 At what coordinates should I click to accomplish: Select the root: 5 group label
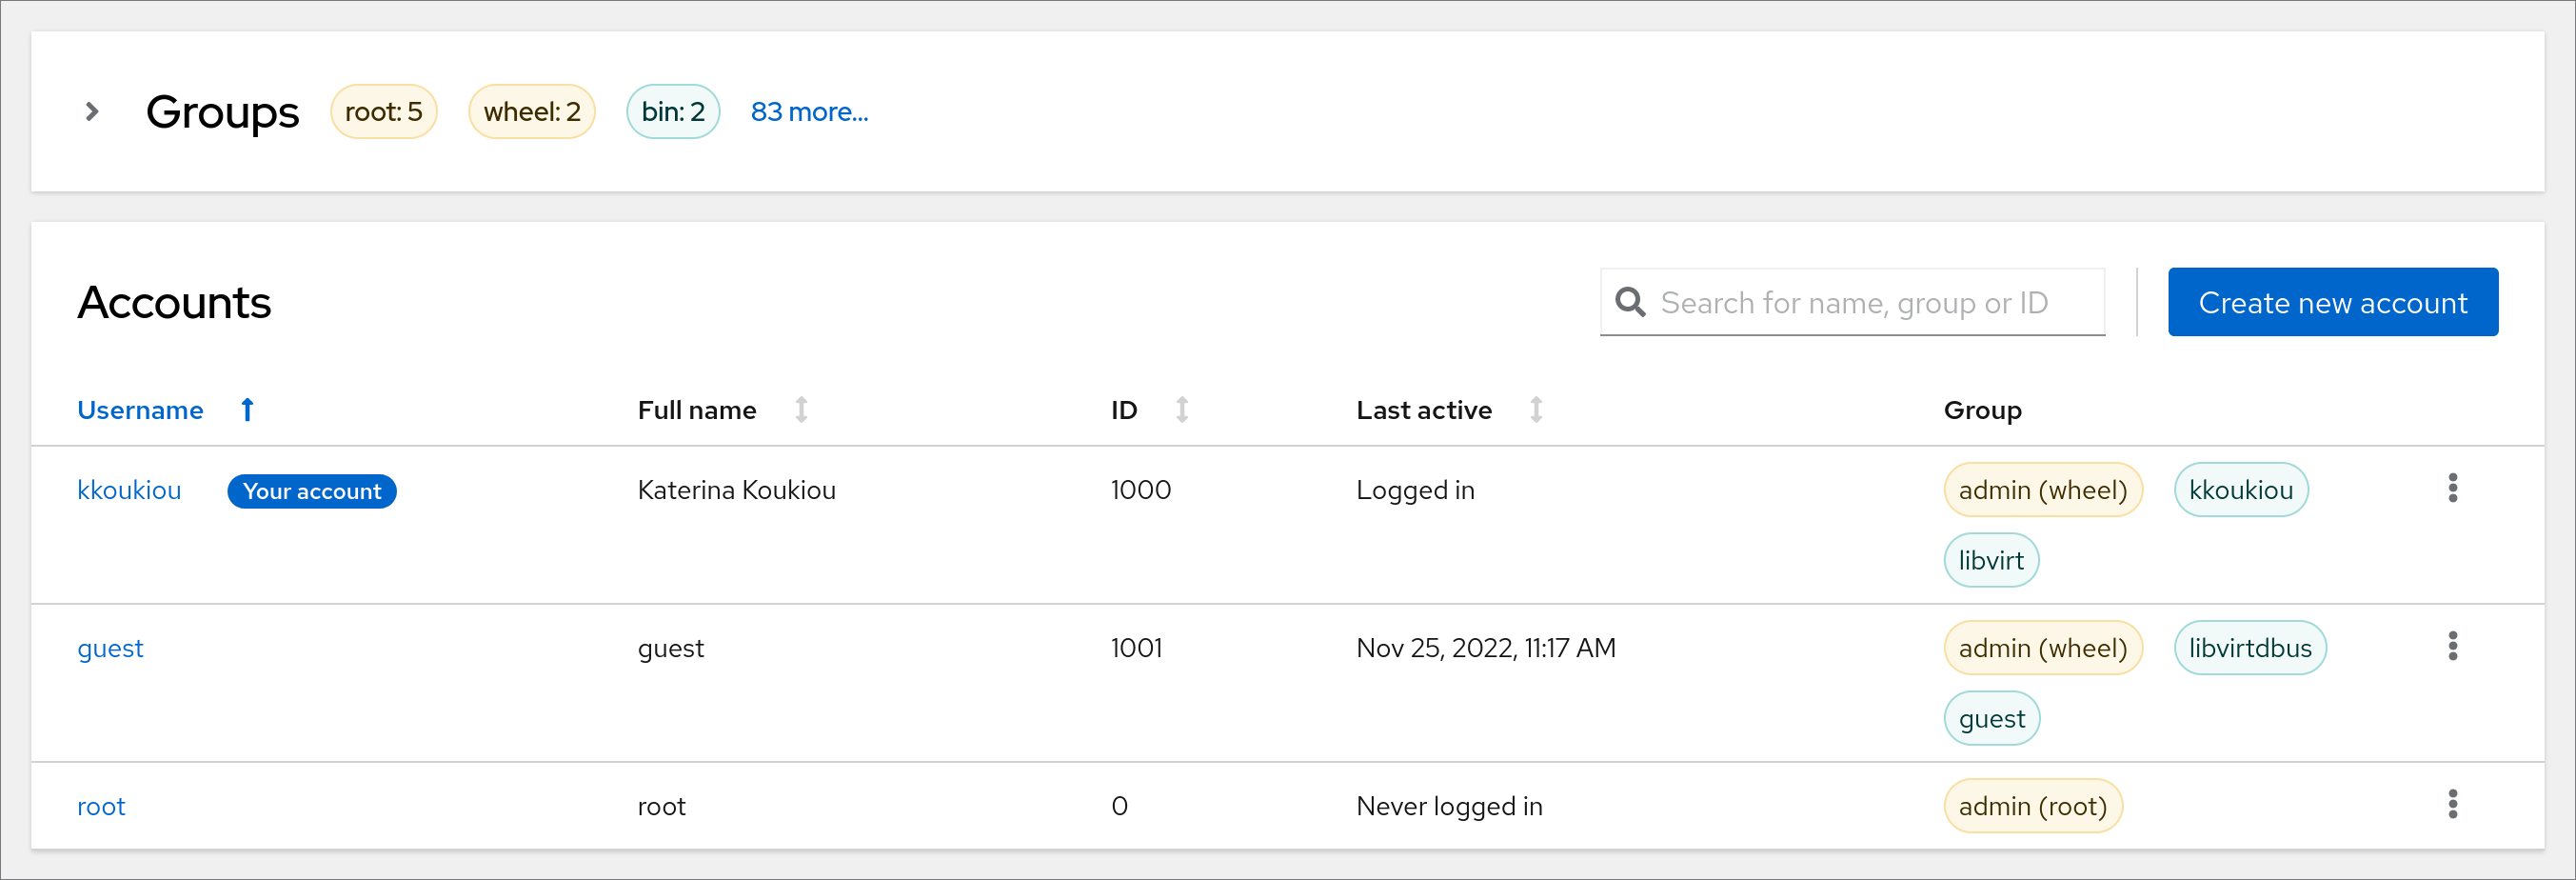coord(383,112)
